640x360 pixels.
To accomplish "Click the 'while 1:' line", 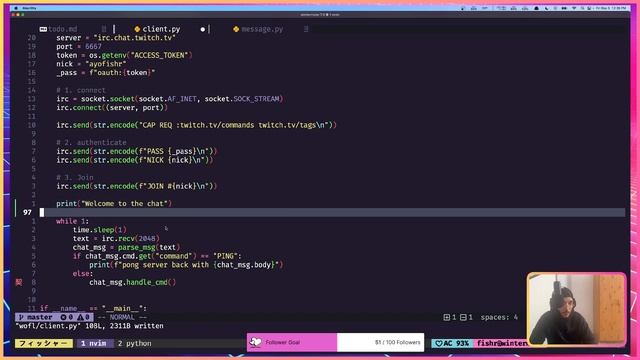I will pyautogui.click(x=72, y=221).
